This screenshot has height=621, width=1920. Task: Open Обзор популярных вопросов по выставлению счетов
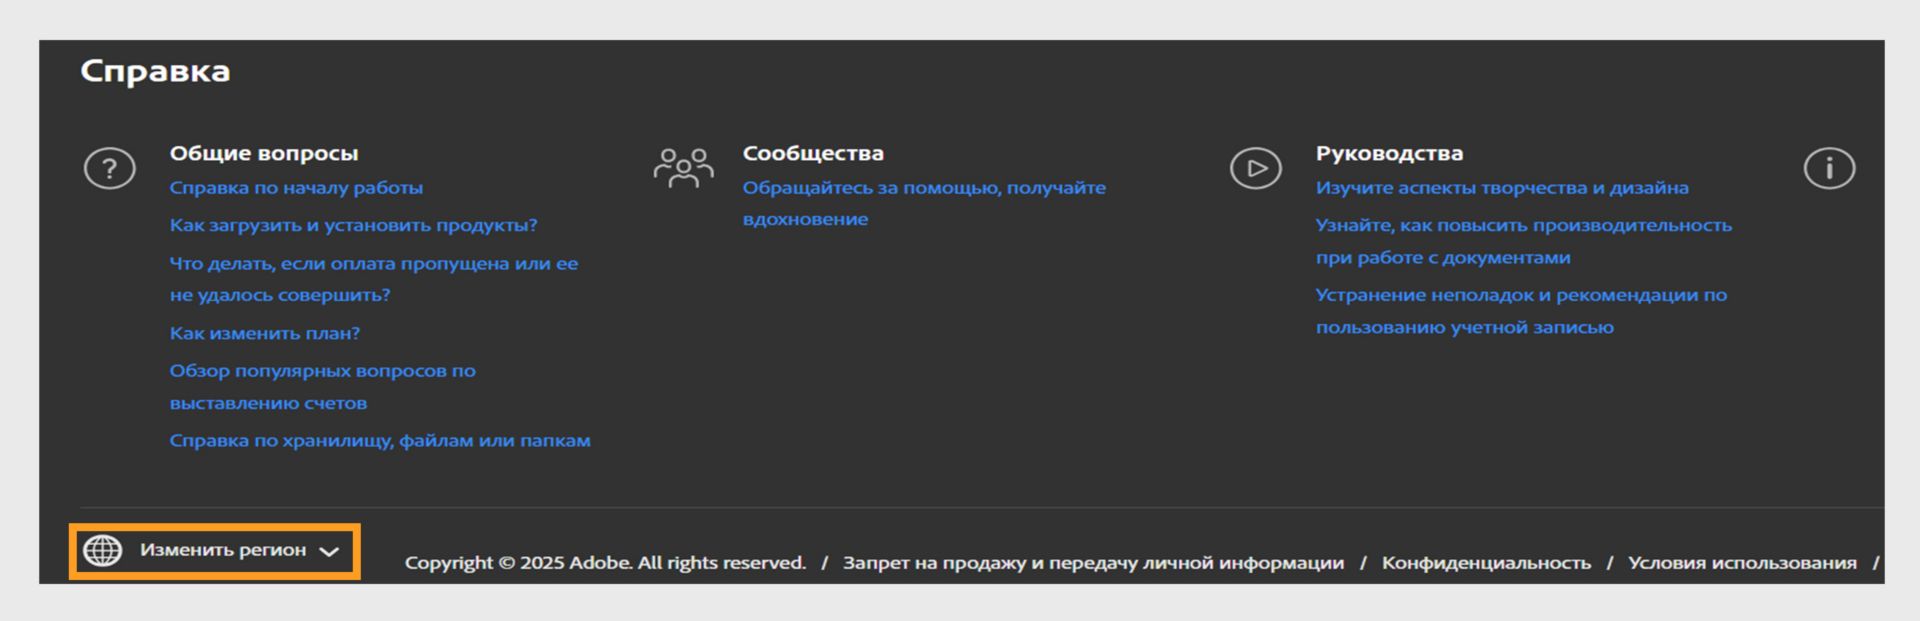[322, 371]
